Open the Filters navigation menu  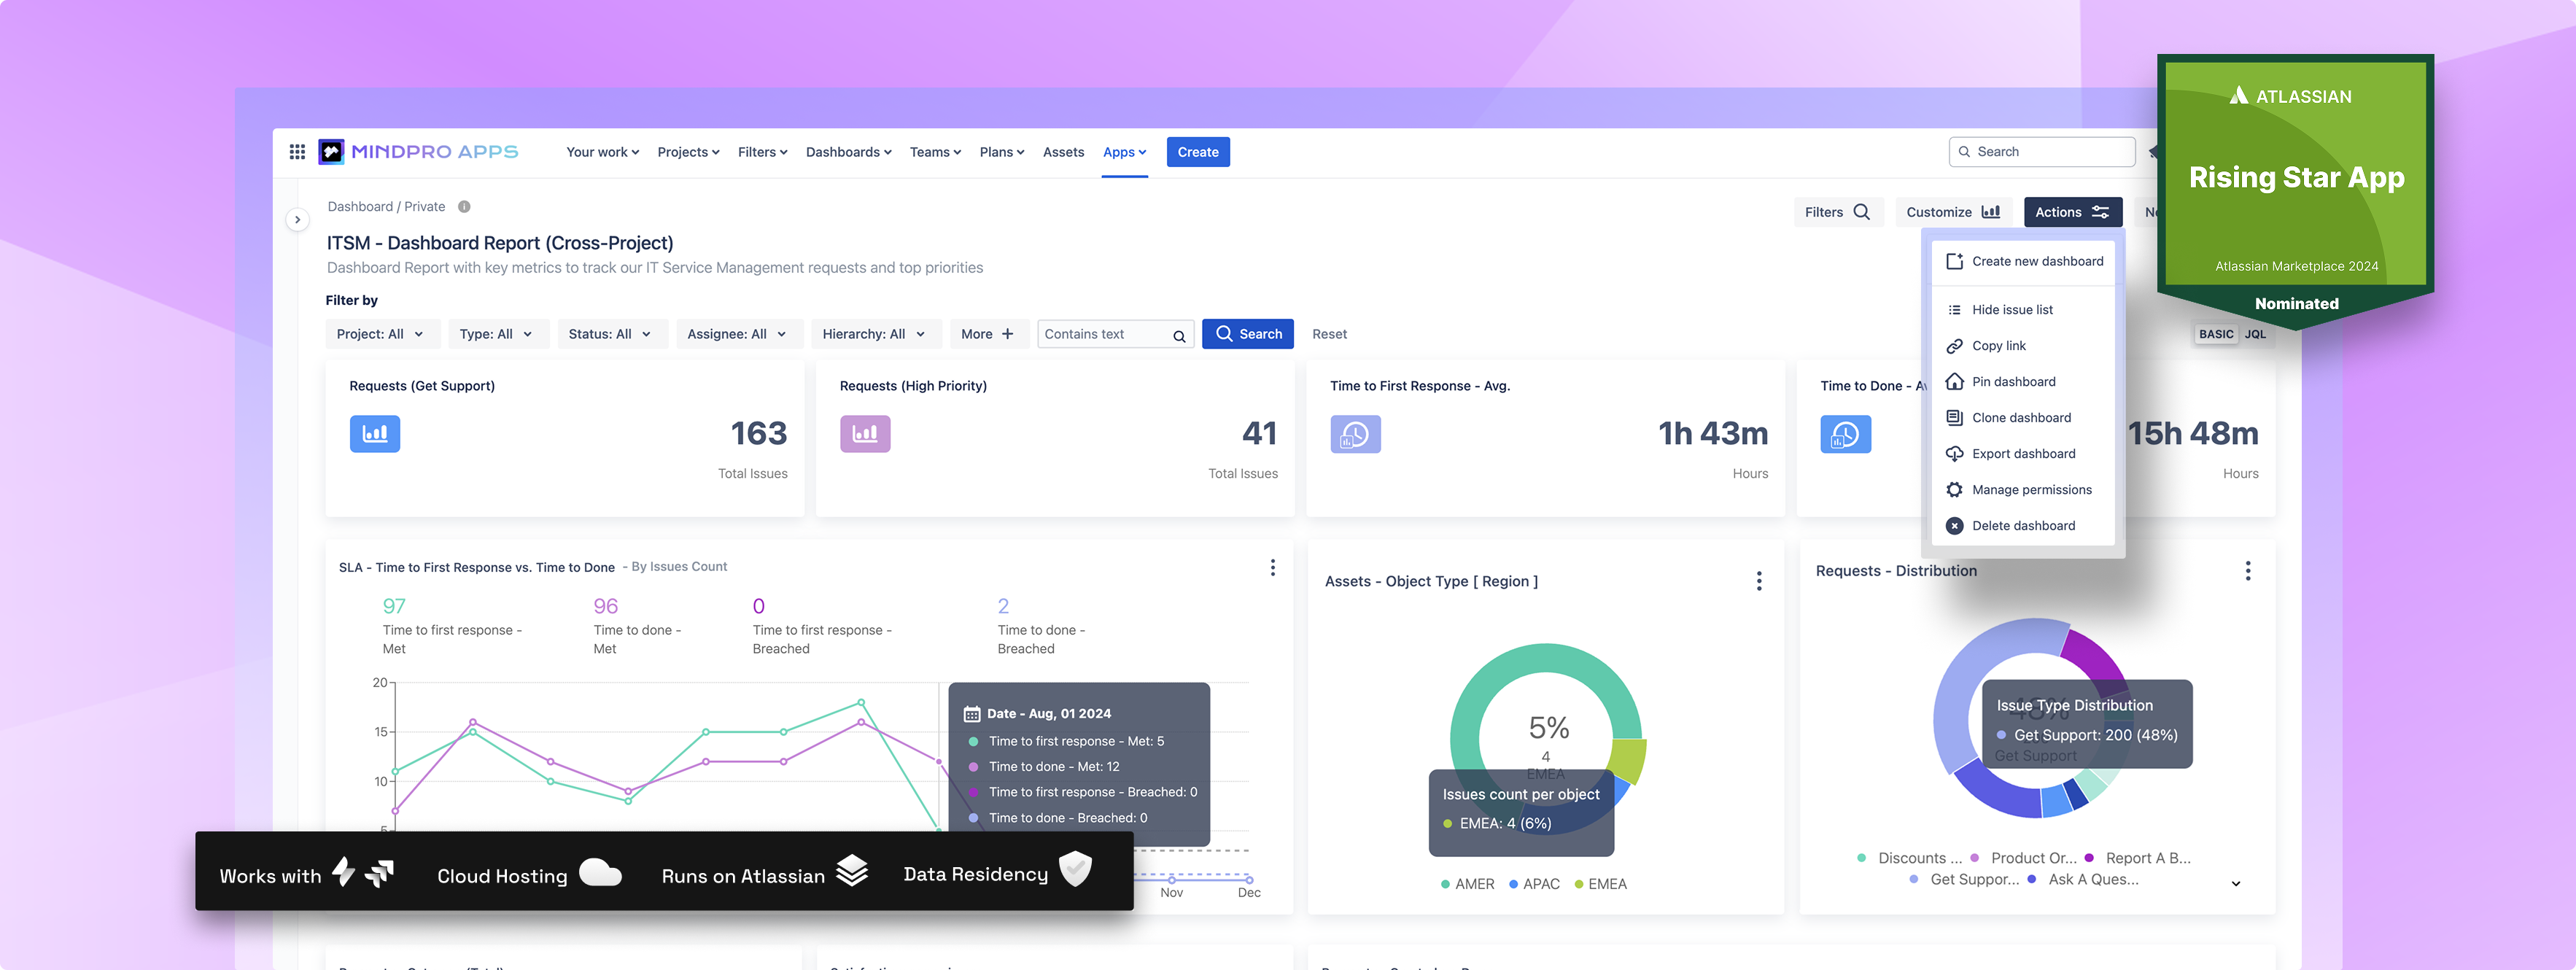[x=762, y=152]
